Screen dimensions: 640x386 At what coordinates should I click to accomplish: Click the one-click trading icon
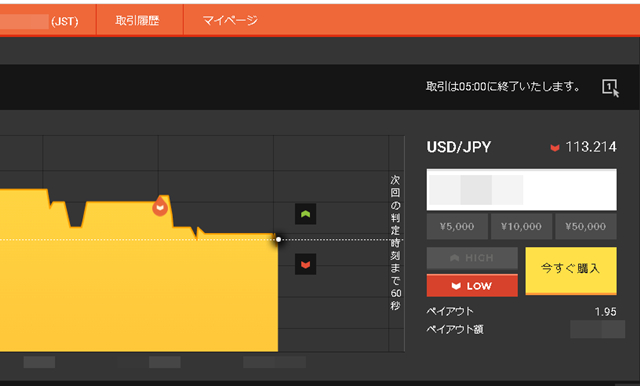[611, 88]
